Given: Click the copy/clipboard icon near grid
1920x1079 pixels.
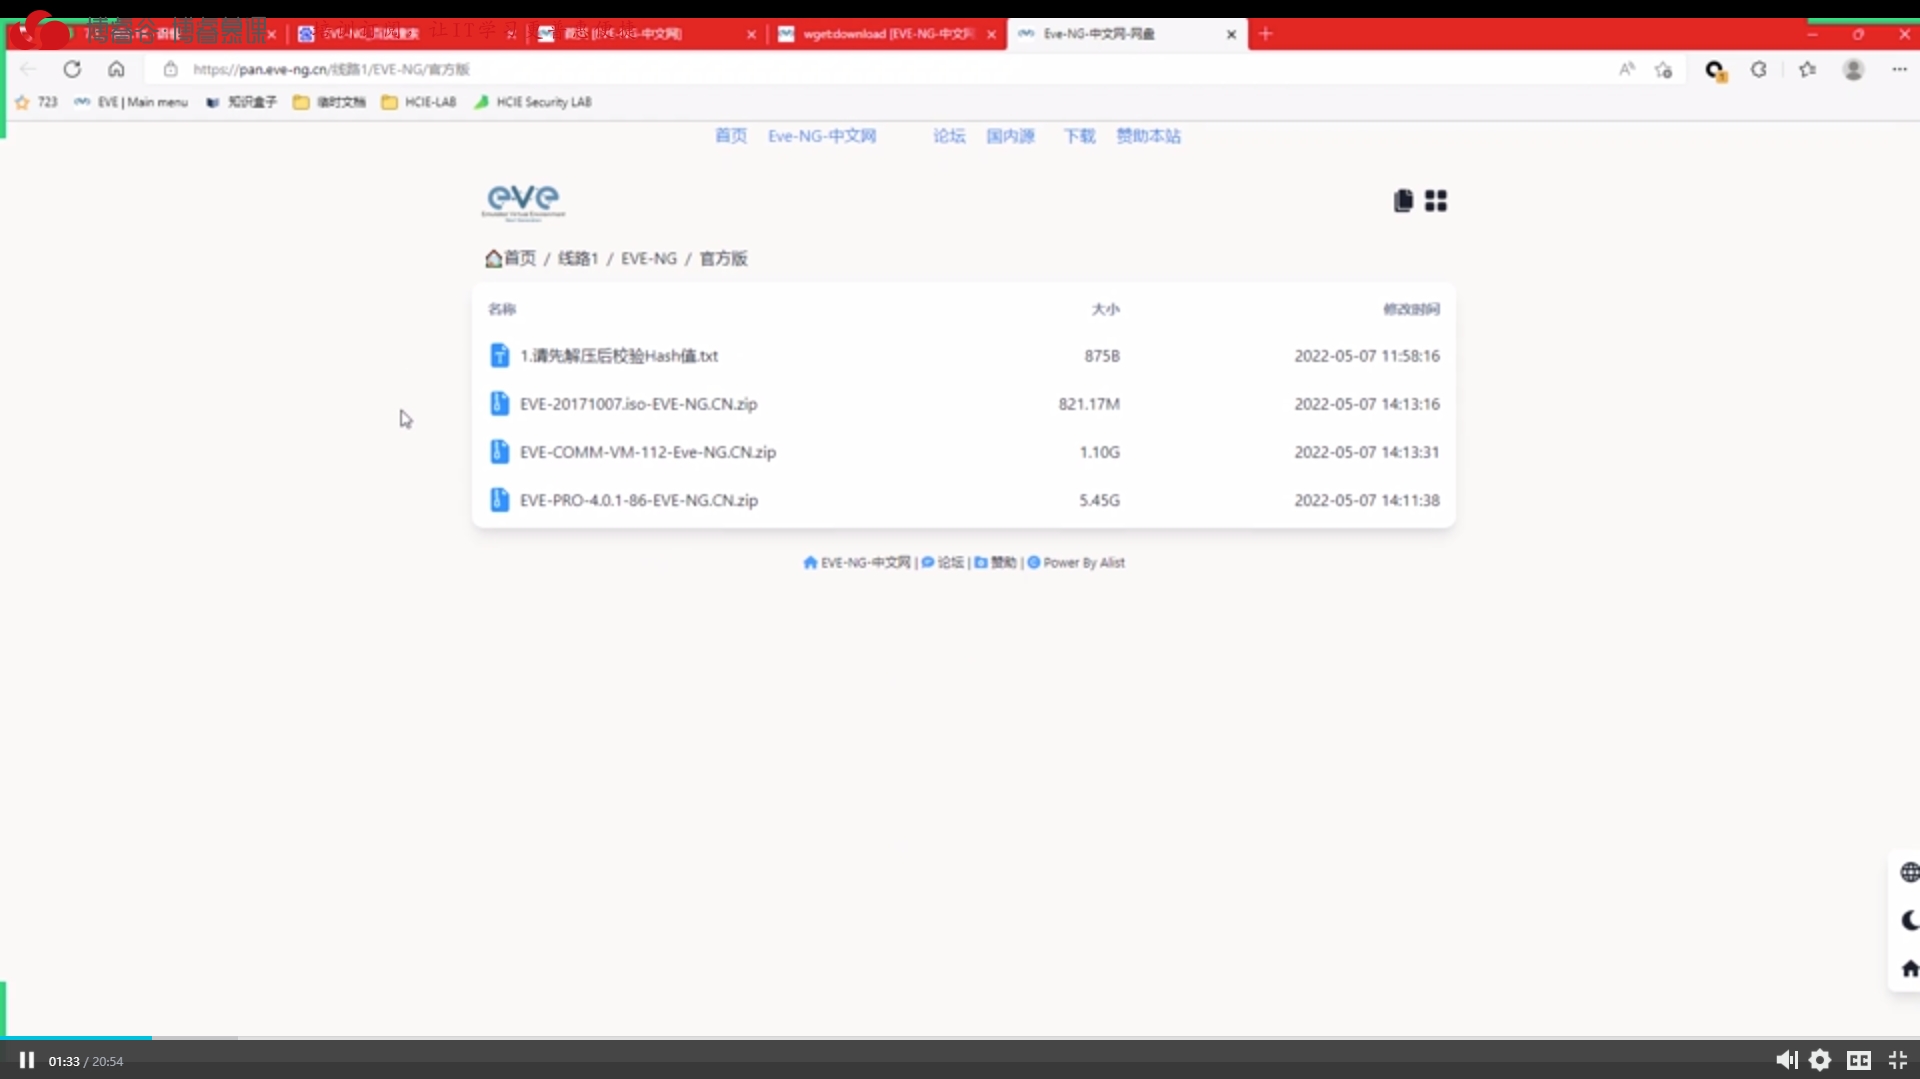Looking at the screenshot, I should (1403, 201).
